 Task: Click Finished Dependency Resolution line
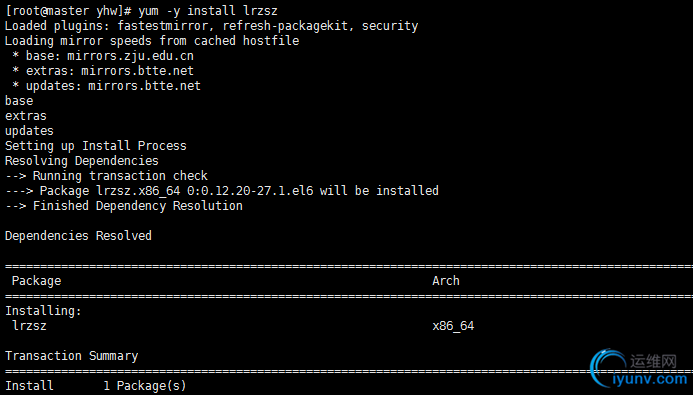tap(124, 206)
